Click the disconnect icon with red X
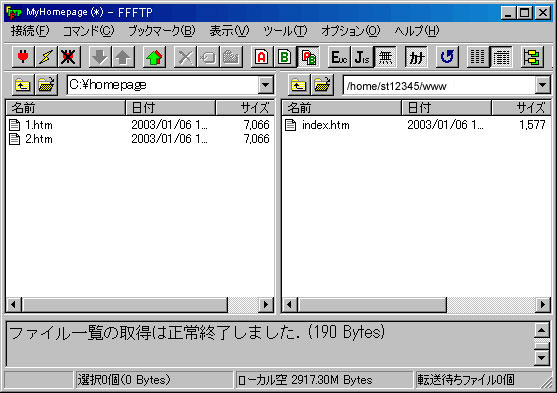Image resolution: width=557 pixels, height=393 pixels. [x=68, y=57]
